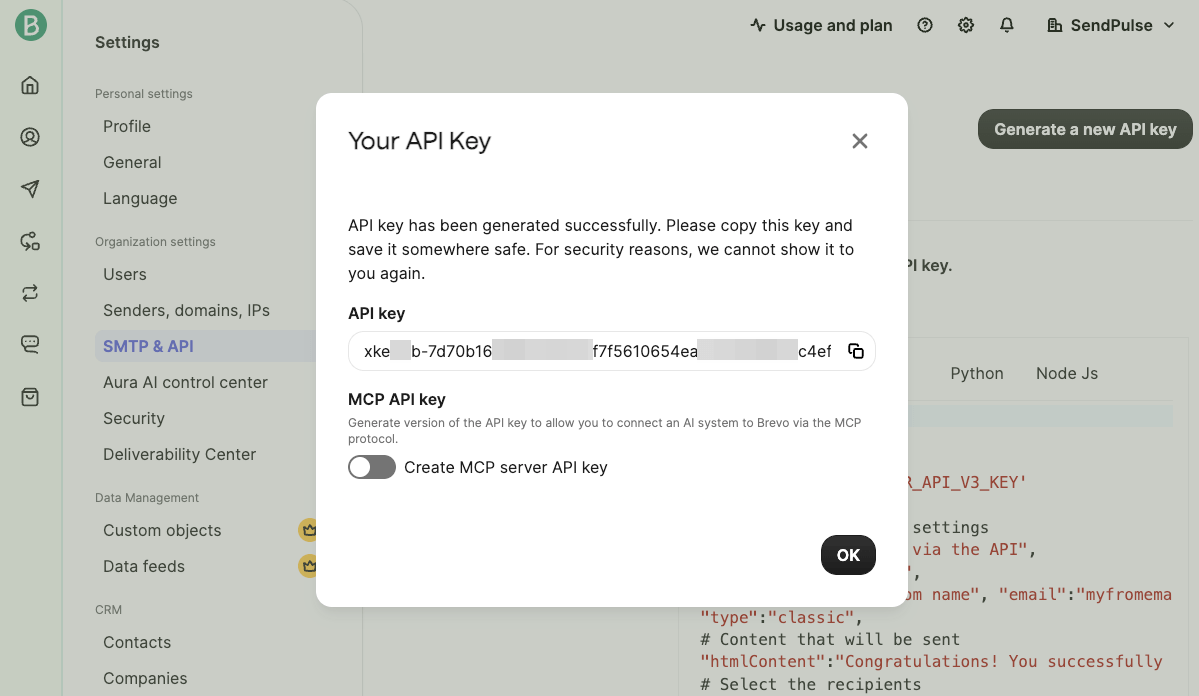The width and height of the screenshot is (1199, 696).
Task: Expand the SendPulse account dropdown
Action: coord(1110,25)
